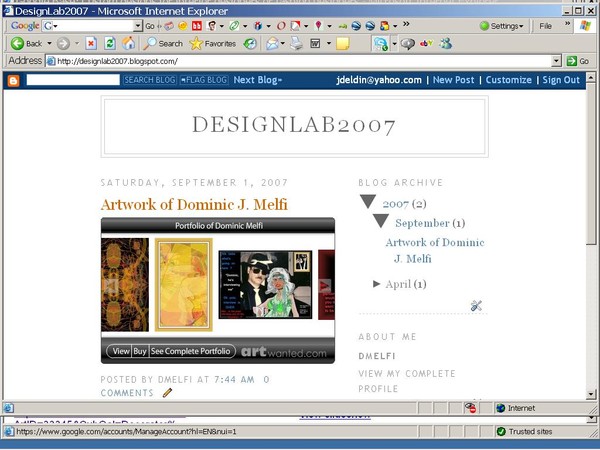Print the page with printer icon
Screen dimensions: 600x450
pyautogui.click(x=296, y=44)
